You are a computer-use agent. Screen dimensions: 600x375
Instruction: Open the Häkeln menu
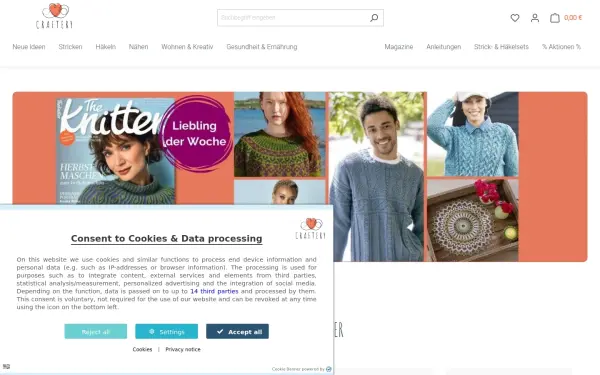click(x=106, y=47)
